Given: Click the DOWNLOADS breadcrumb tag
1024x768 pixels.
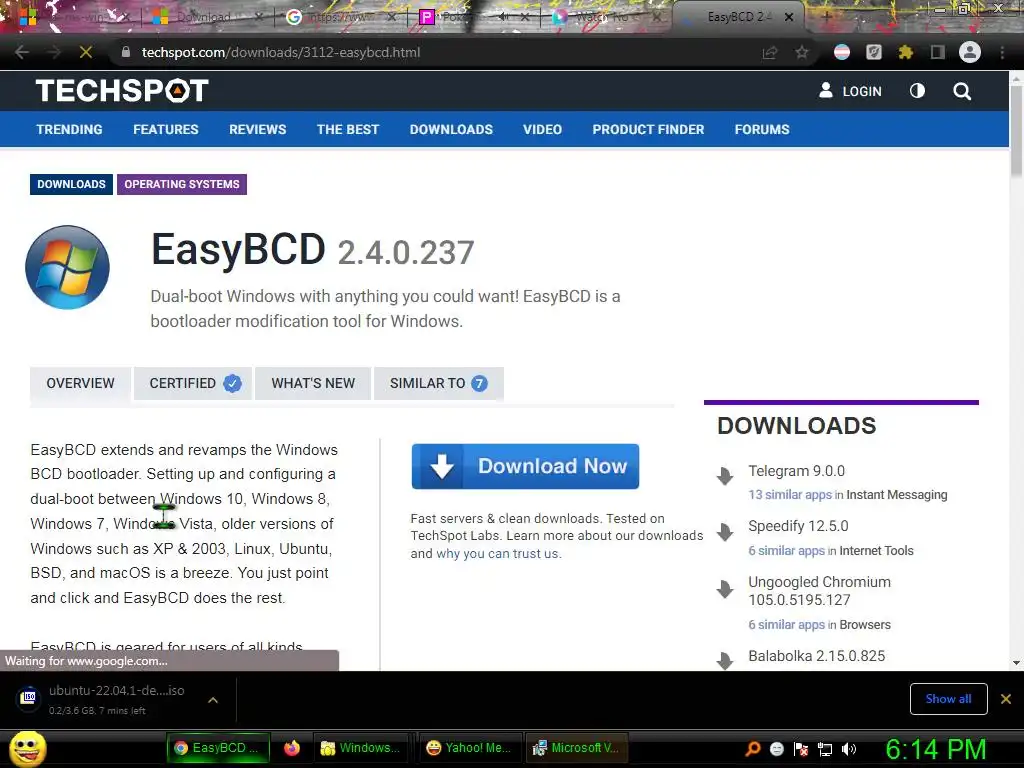Looking at the screenshot, I should (x=71, y=184).
